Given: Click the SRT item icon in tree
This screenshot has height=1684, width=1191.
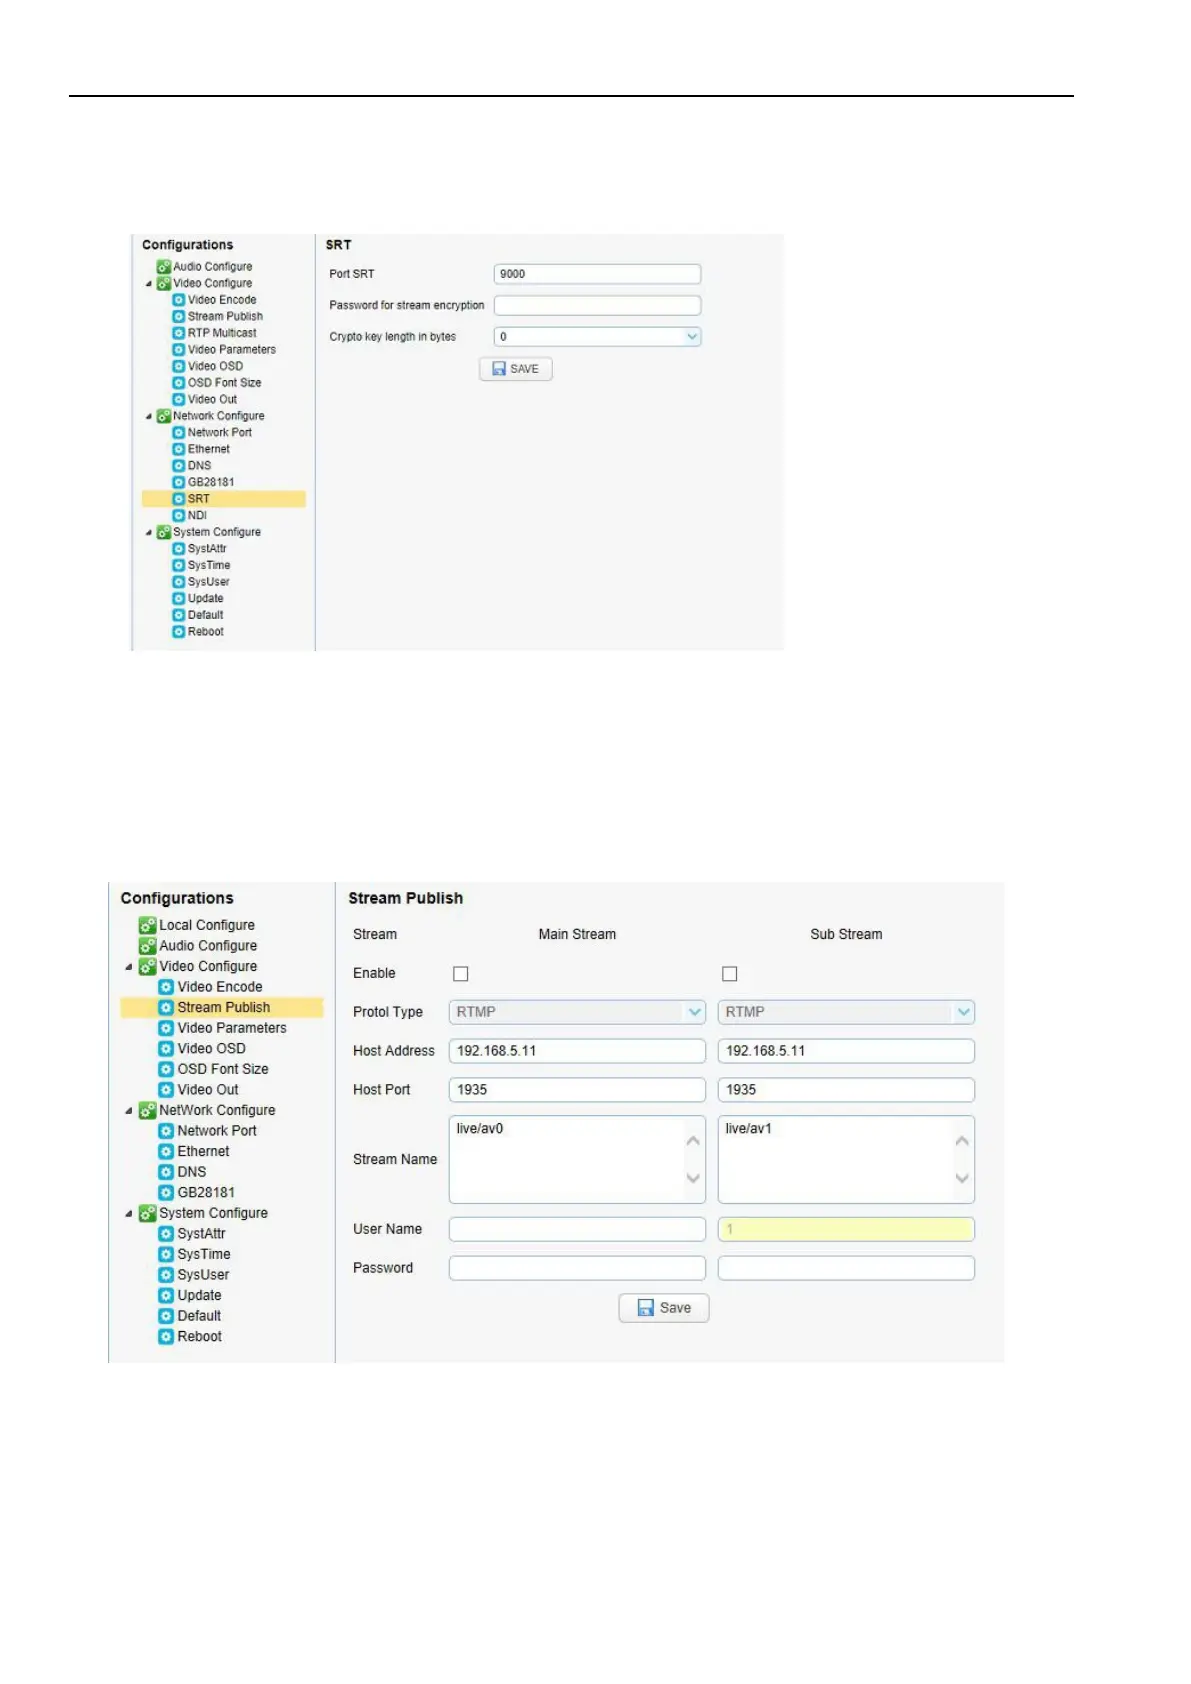Looking at the screenshot, I should tap(178, 499).
